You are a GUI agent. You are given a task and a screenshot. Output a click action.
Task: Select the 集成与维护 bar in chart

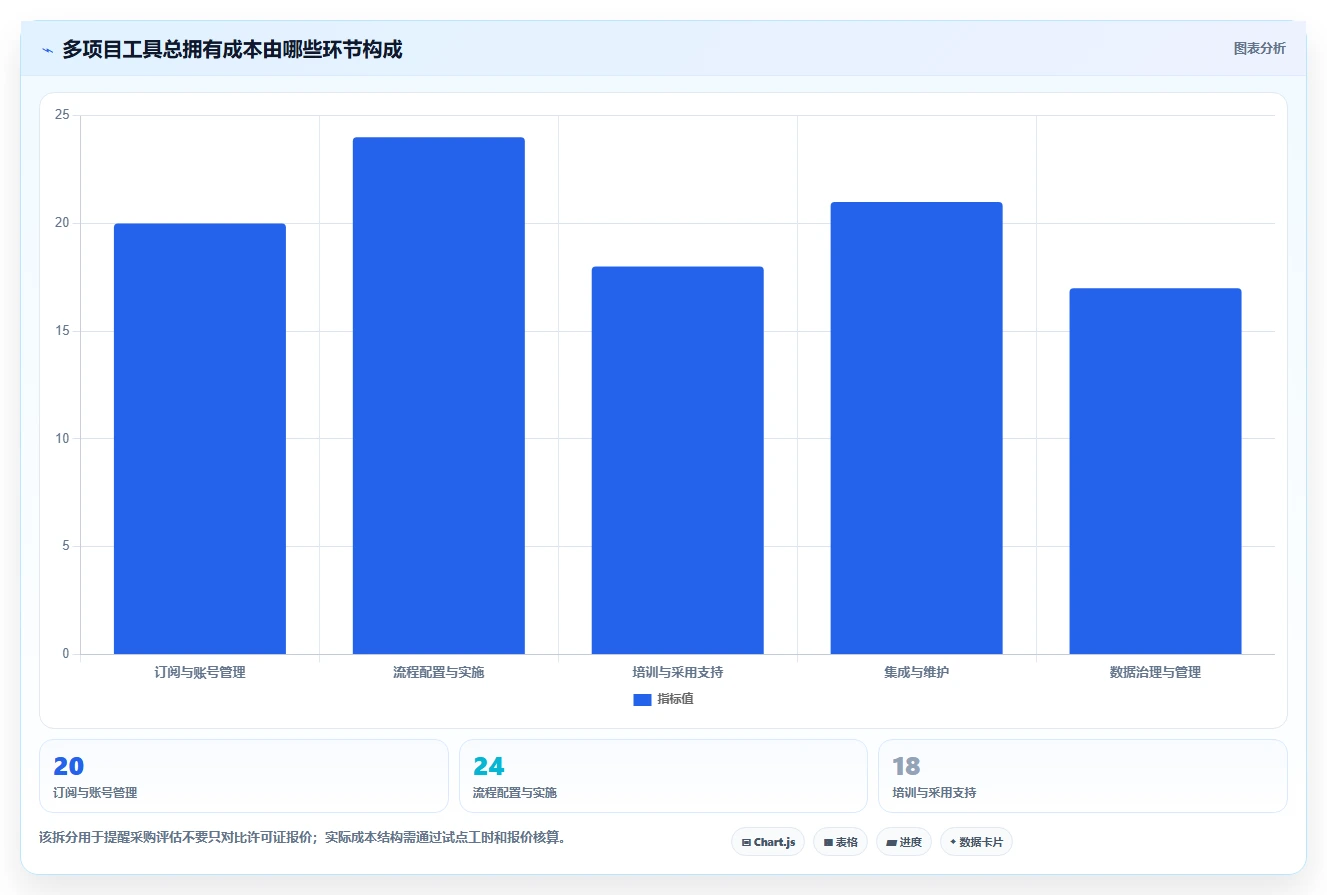[917, 428]
